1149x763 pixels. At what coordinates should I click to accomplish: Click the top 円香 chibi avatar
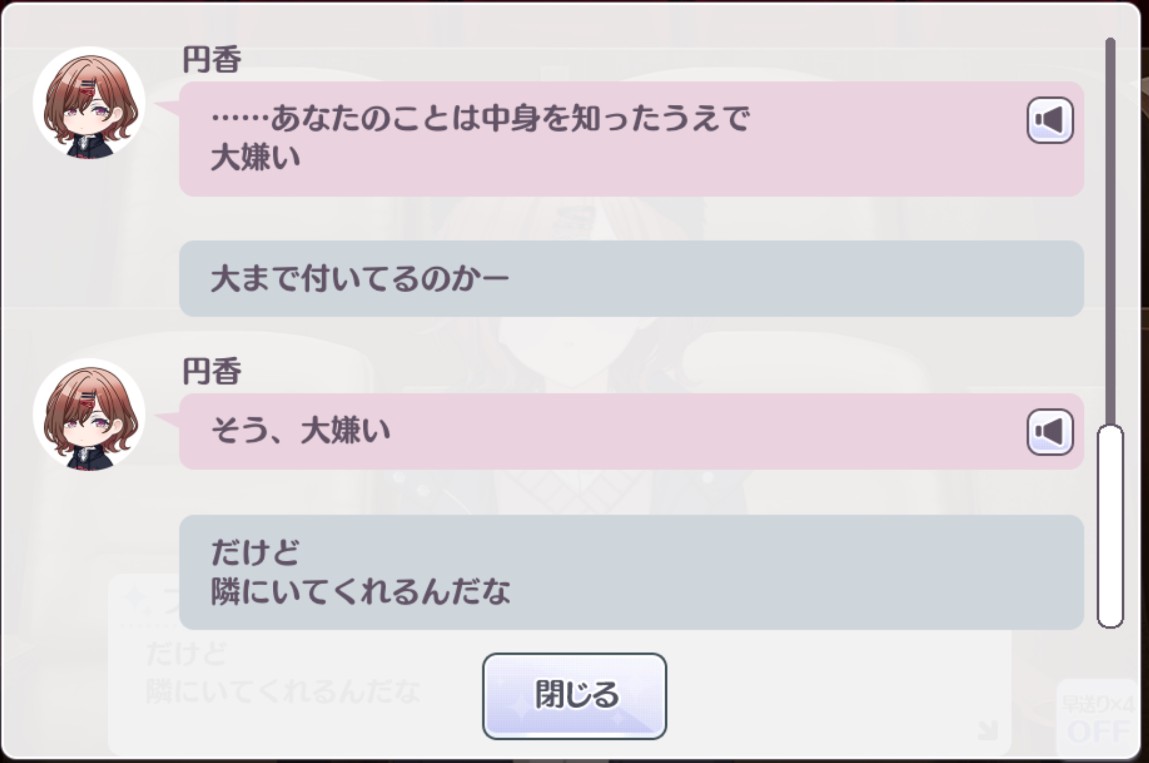89,103
